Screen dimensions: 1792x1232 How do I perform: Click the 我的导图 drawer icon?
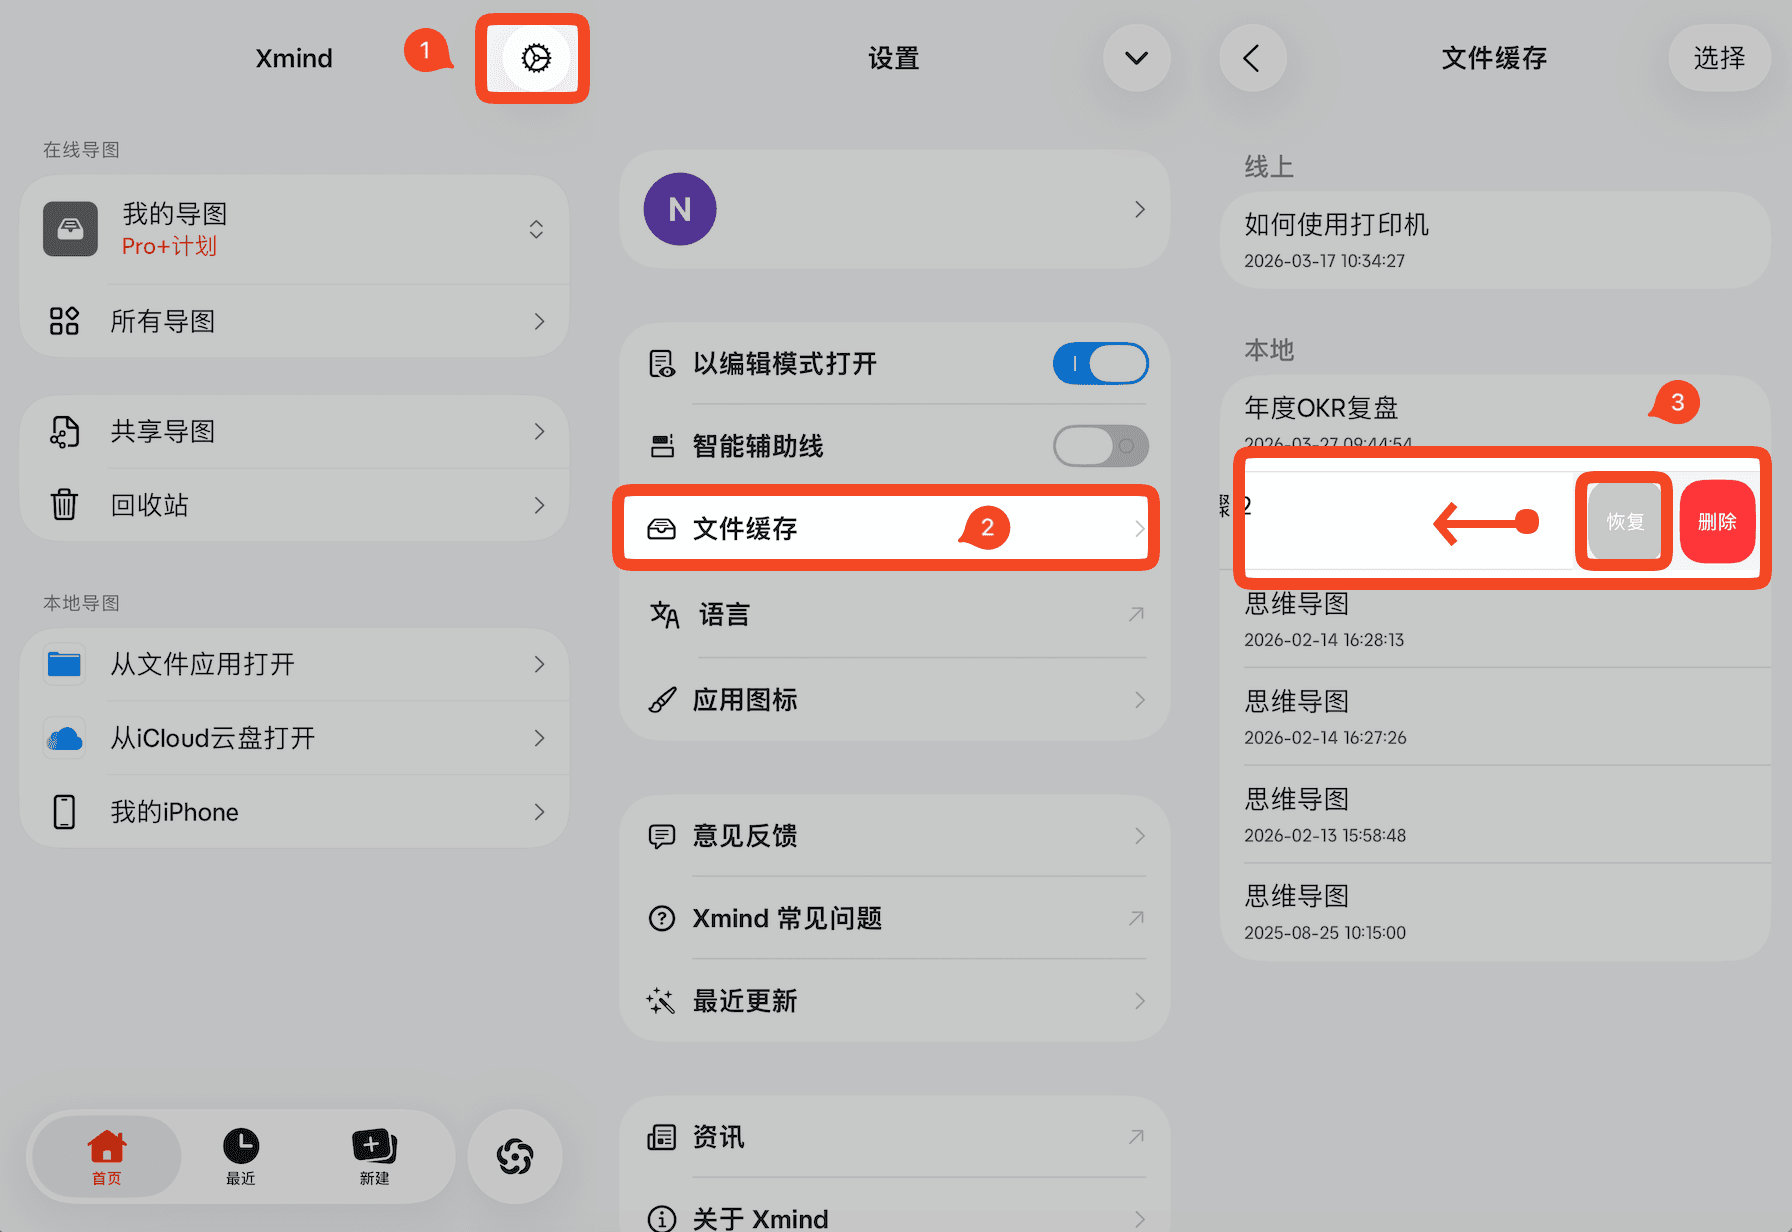pos(70,229)
